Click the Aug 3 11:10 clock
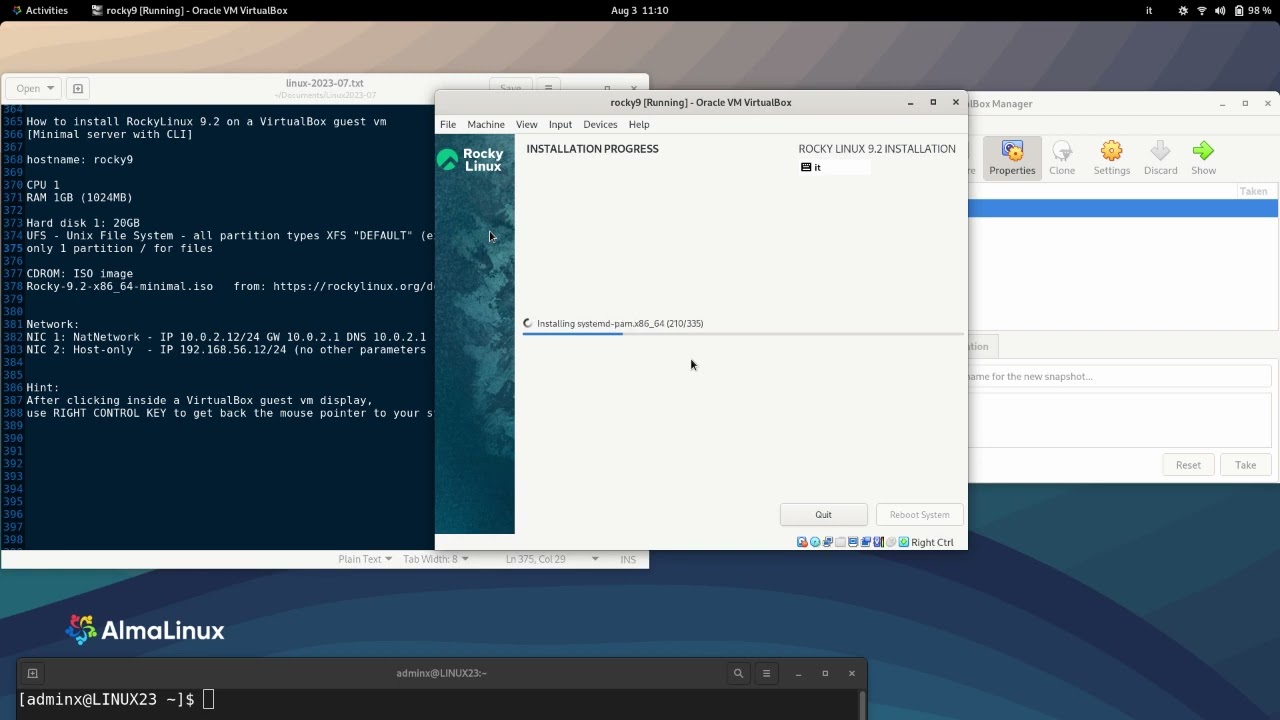The image size is (1280, 720). [x=639, y=10]
